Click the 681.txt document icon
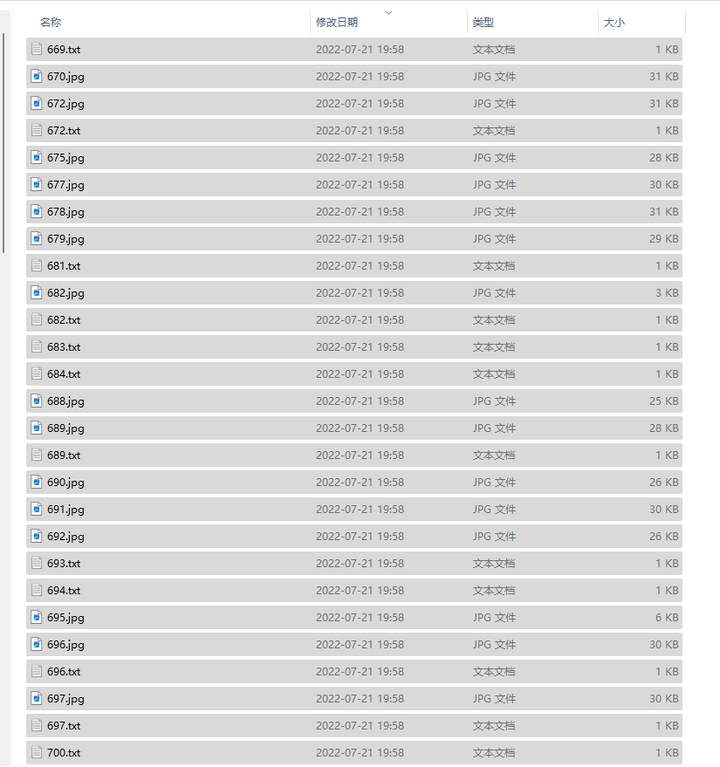This screenshot has height=767, width=720. [x=37, y=266]
